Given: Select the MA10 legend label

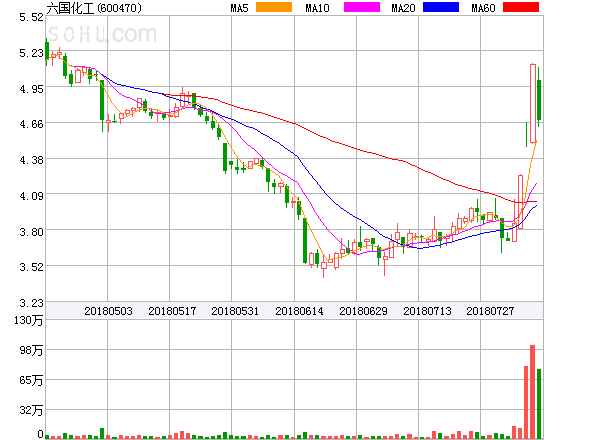Looking at the screenshot, I should coord(318,8).
